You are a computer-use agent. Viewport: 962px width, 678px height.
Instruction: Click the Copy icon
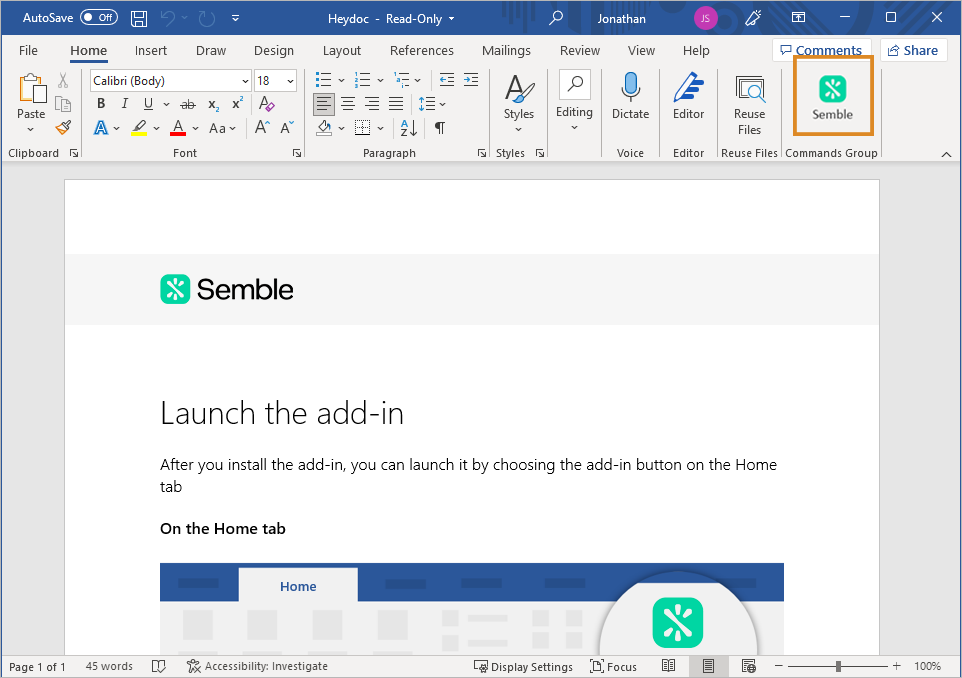click(63, 104)
